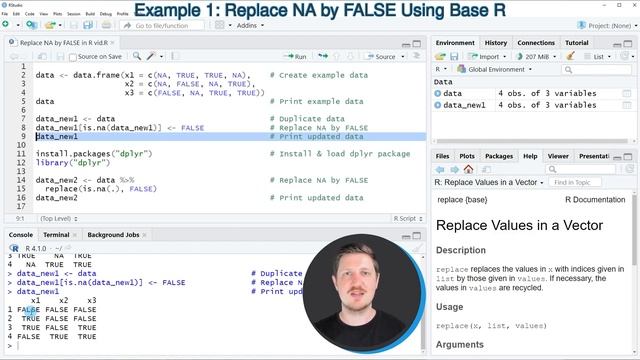The width and height of the screenshot is (640, 360).
Task: Maximize the source editor pane
Action: pyautogui.click(x=417, y=43)
